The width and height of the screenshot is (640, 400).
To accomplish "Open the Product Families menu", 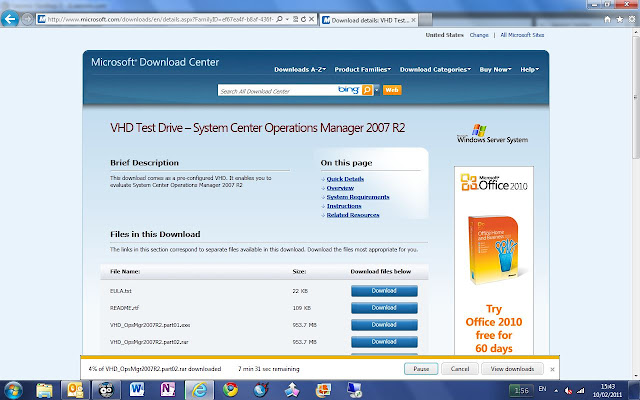I will point(363,69).
